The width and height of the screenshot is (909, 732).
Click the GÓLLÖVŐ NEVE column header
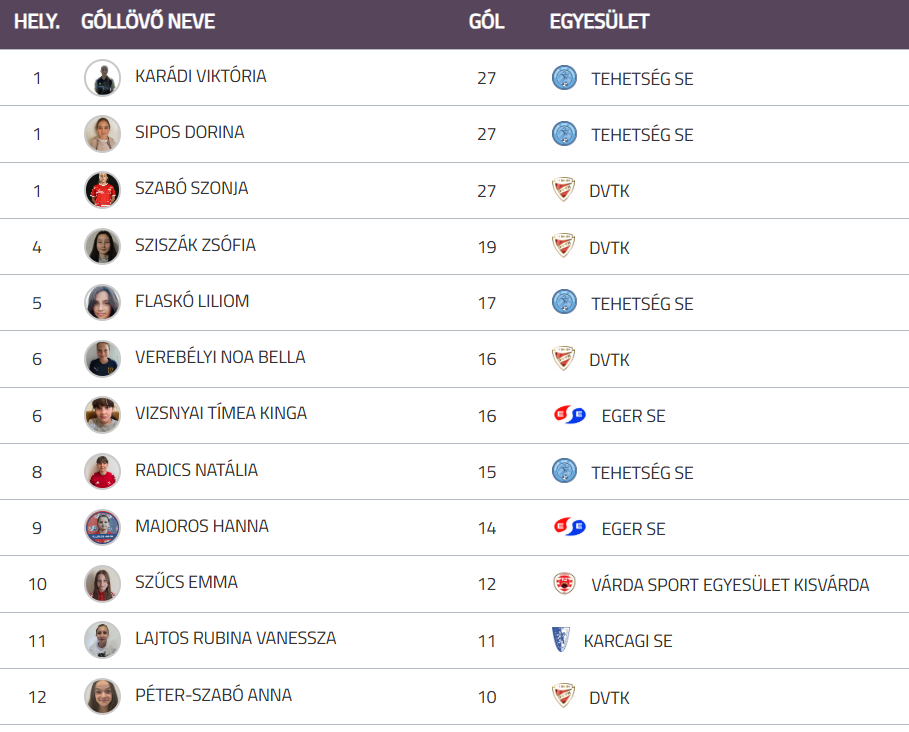click(x=148, y=22)
